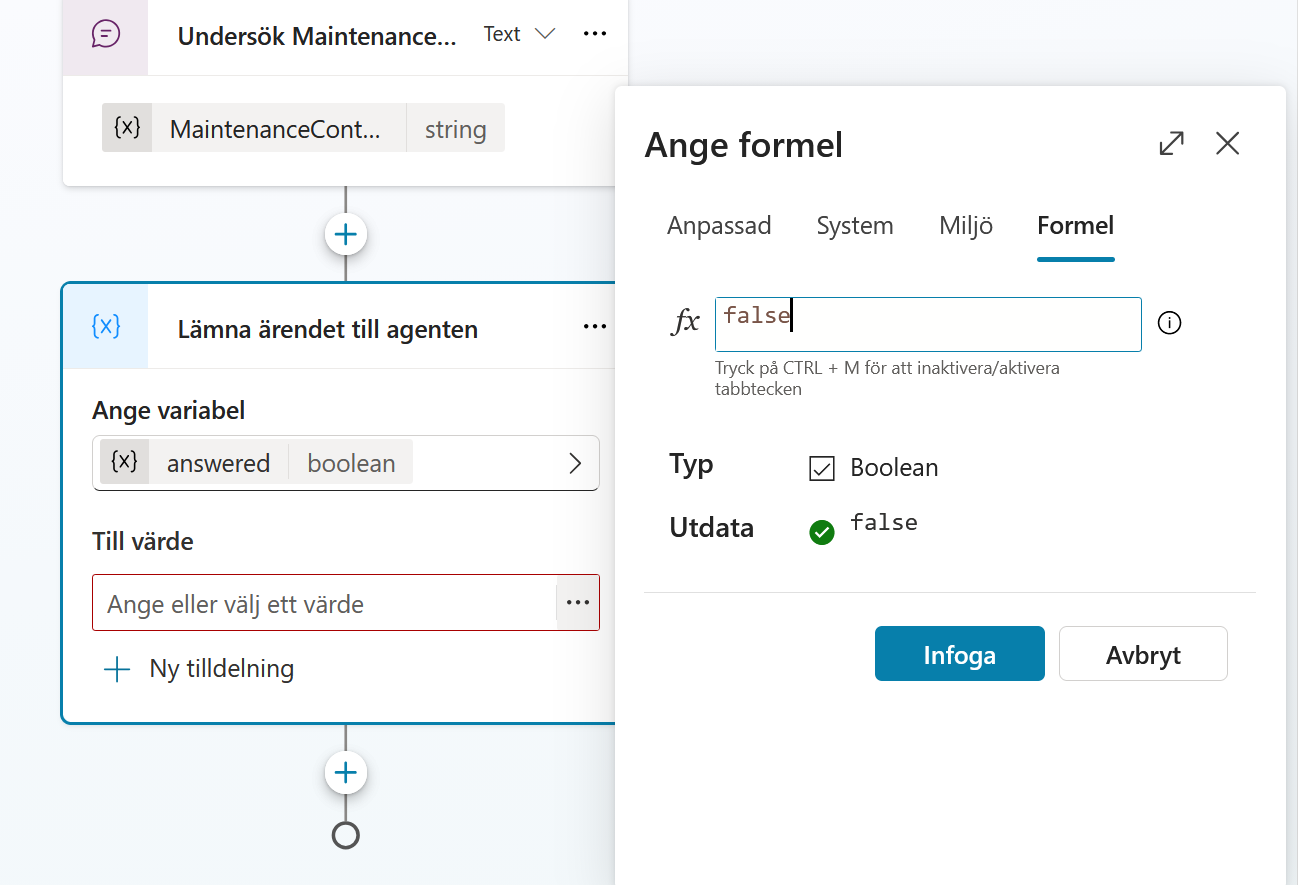Screen dimensions: 1298x885
Task: Switch to the Anpassad tab
Action: 719,226
